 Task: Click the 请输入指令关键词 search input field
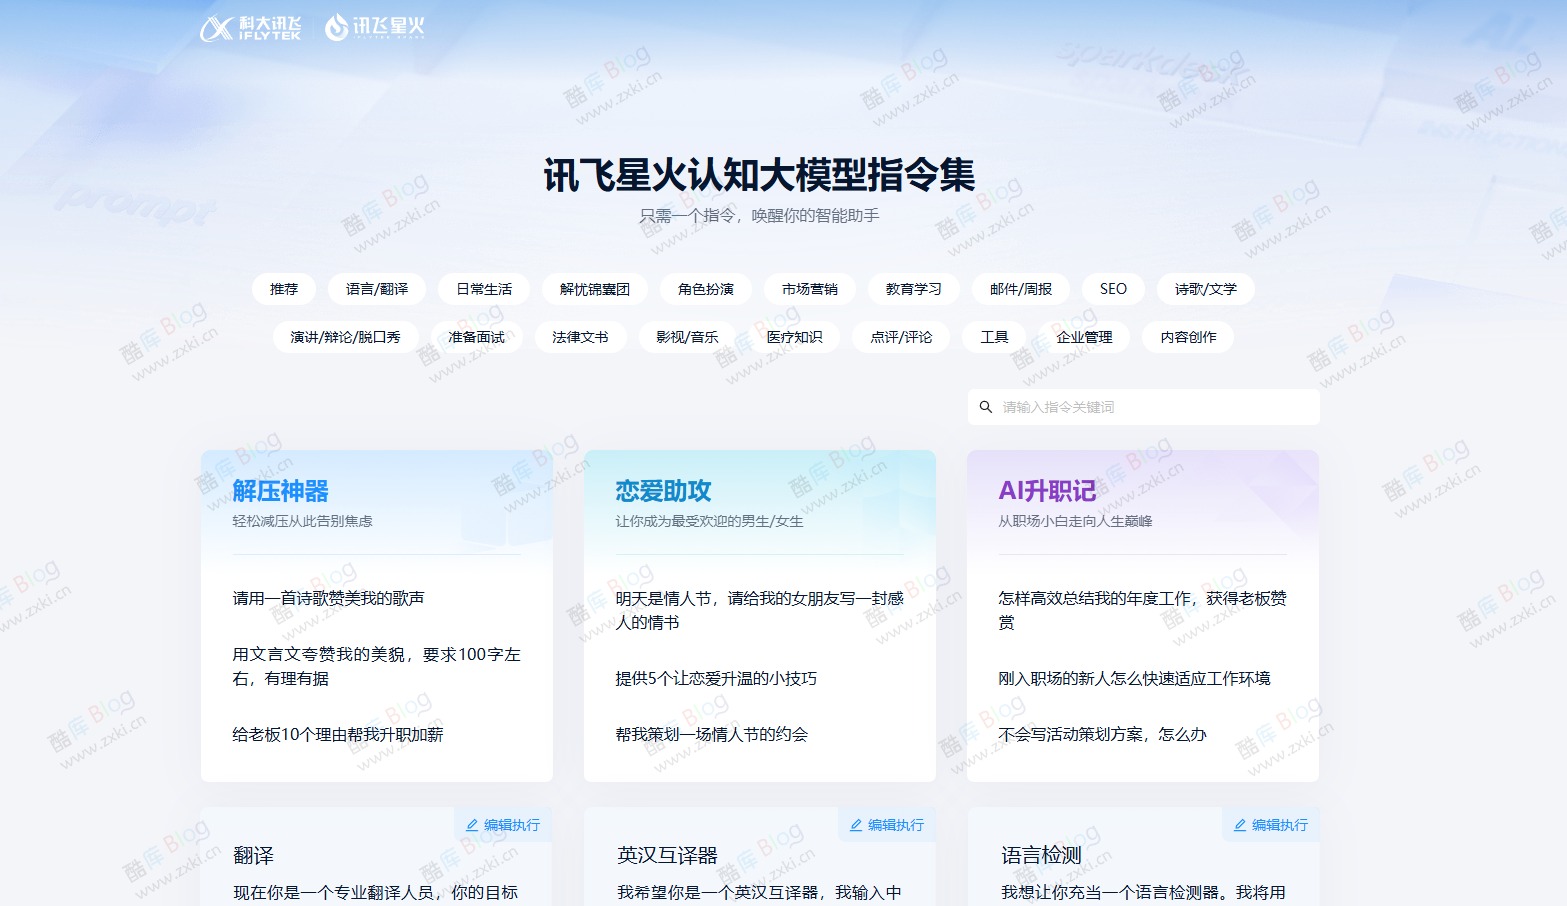[x=1100, y=407]
